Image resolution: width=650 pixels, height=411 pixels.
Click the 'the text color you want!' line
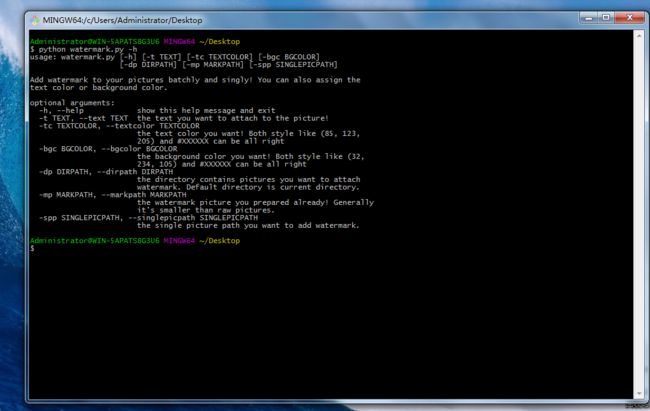click(x=248, y=134)
